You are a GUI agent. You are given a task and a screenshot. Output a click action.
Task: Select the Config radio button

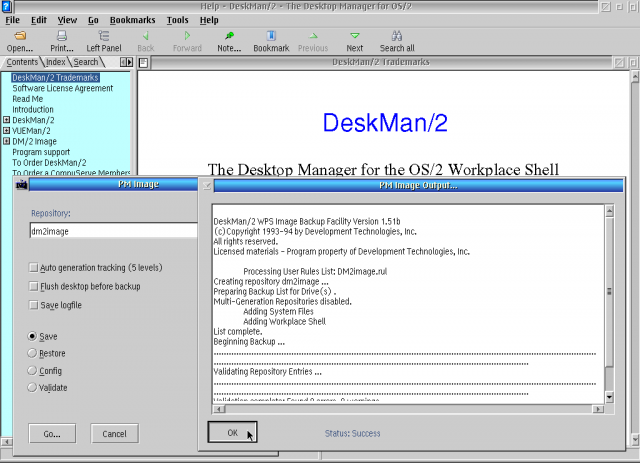(x=32, y=371)
